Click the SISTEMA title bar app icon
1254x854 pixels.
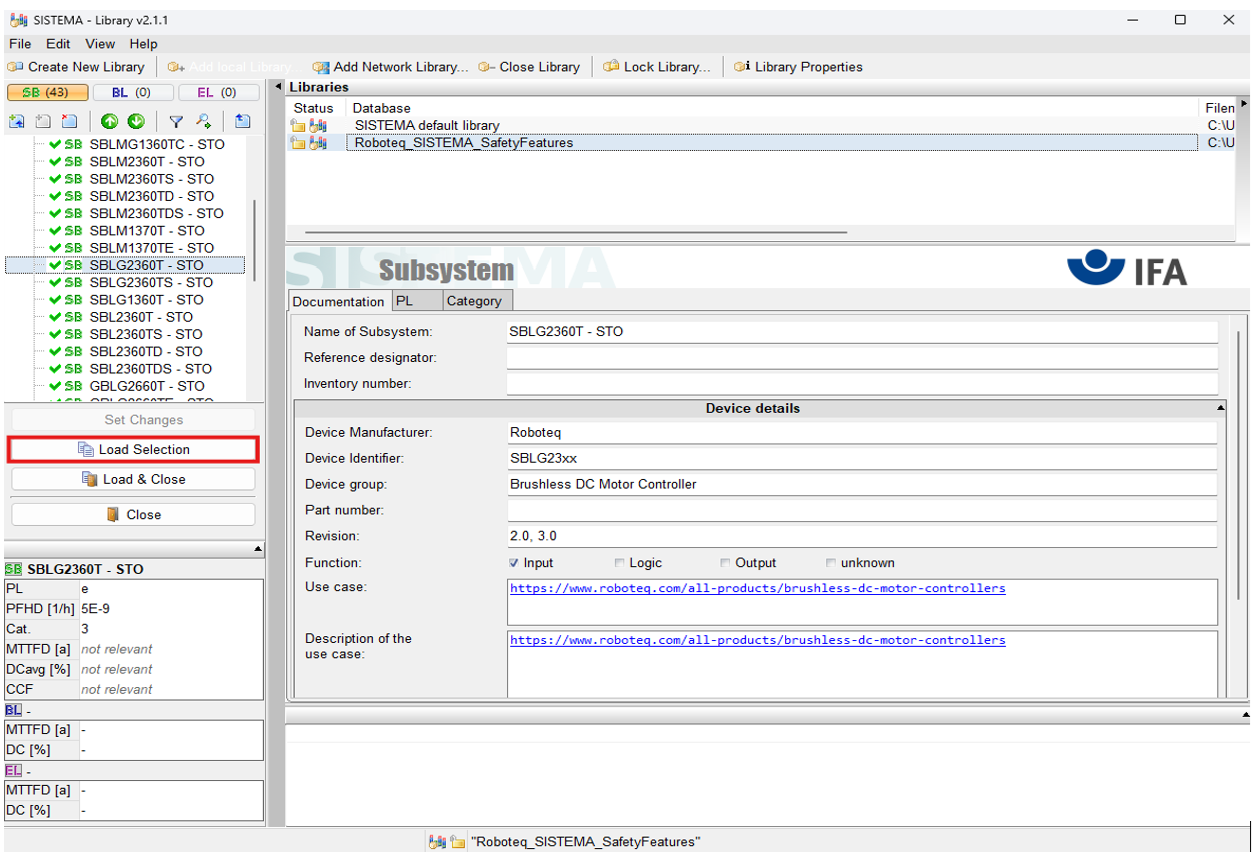pos(19,20)
